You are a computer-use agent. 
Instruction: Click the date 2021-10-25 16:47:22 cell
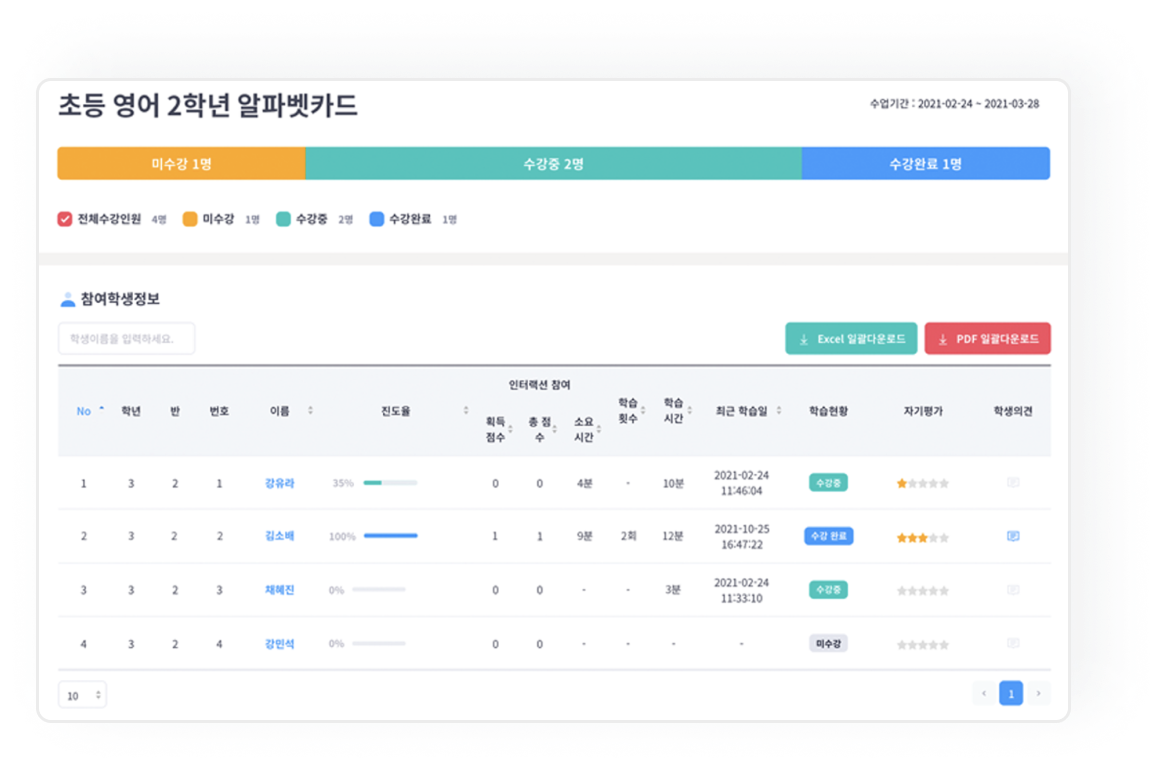(x=741, y=537)
